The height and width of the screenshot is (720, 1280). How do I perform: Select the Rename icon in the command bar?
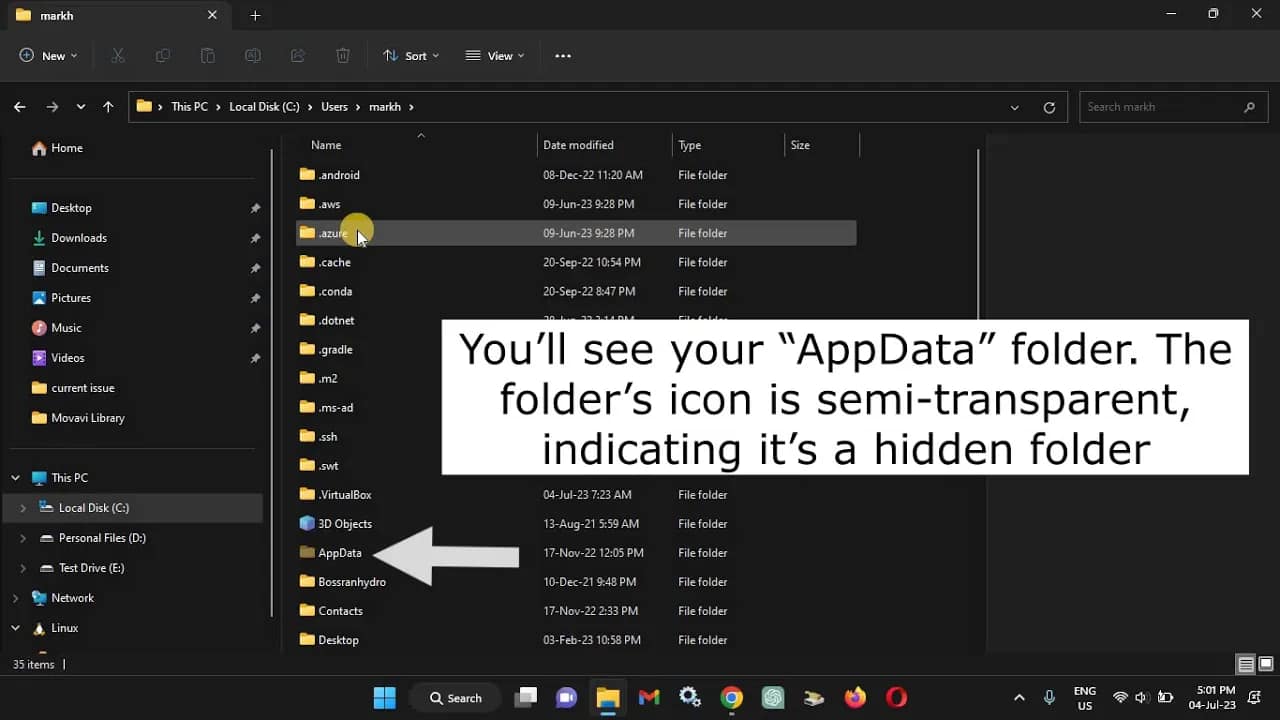(x=252, y=55)
